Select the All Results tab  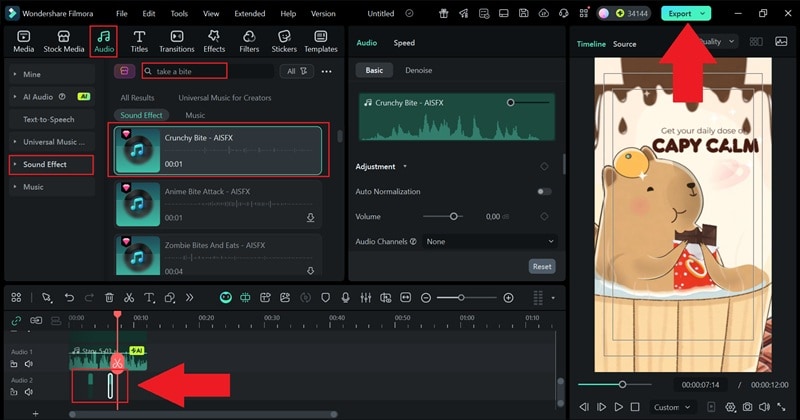tap(137, 97)
